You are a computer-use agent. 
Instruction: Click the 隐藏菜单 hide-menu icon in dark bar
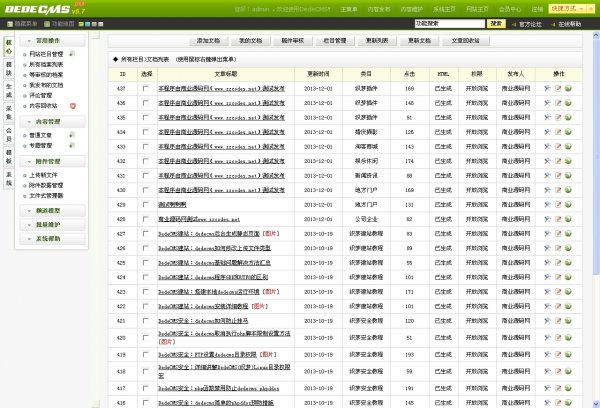point(10,24)
